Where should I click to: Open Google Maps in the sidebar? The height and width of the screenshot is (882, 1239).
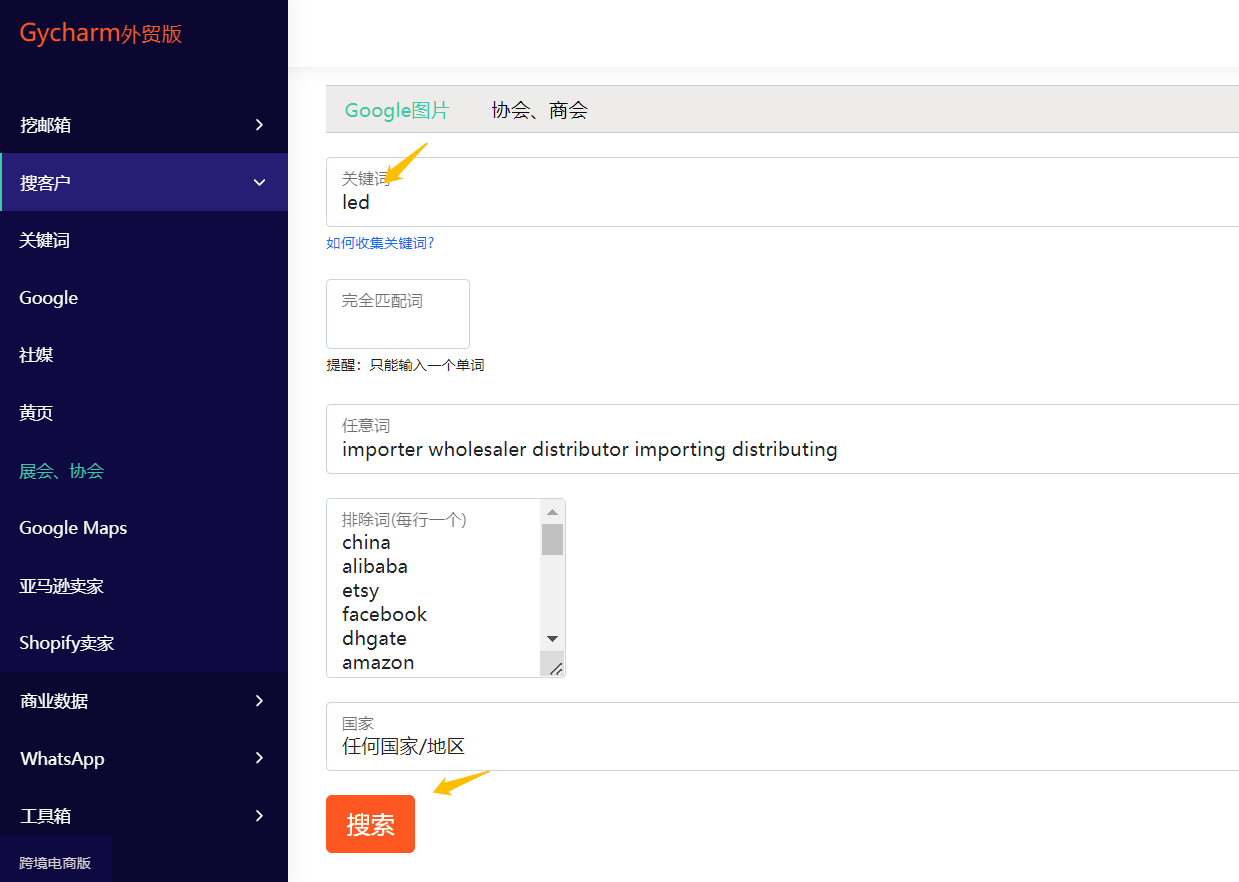73,528
